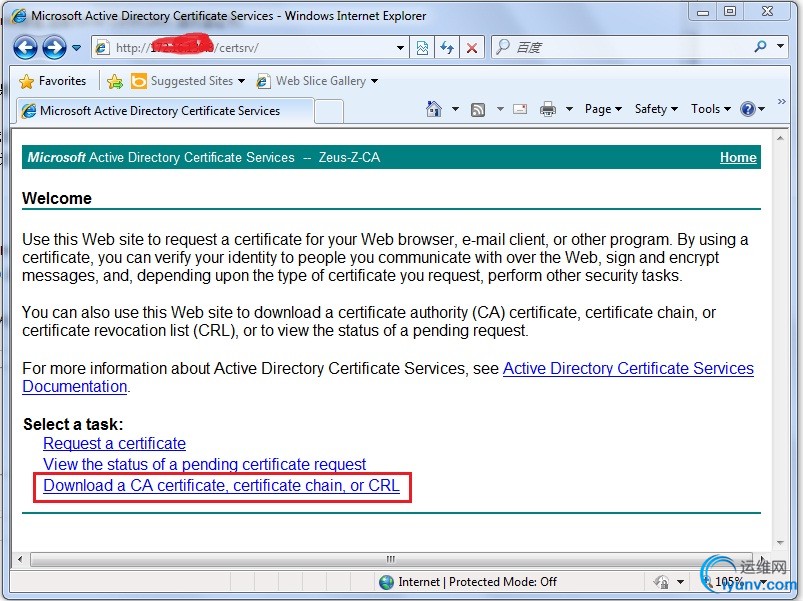The width and height of the screenshot is (803, 601).
Task: Expand the Print options dropdown arrow
Action: [x=568, y=109]
